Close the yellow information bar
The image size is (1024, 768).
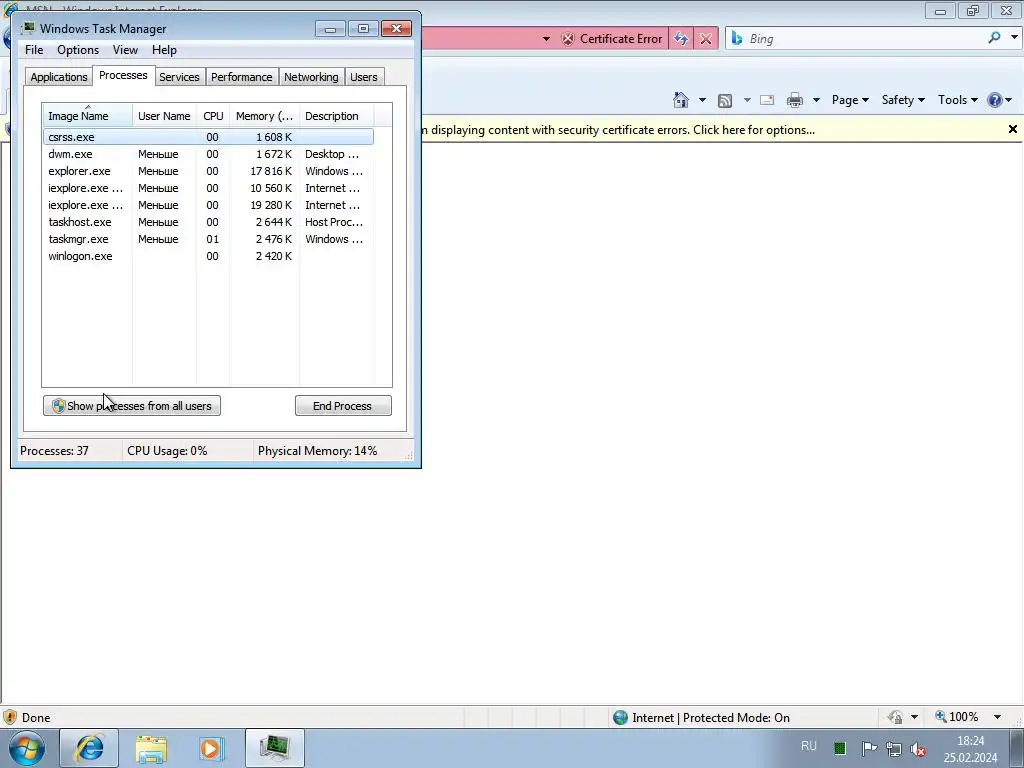point(1012,129)
